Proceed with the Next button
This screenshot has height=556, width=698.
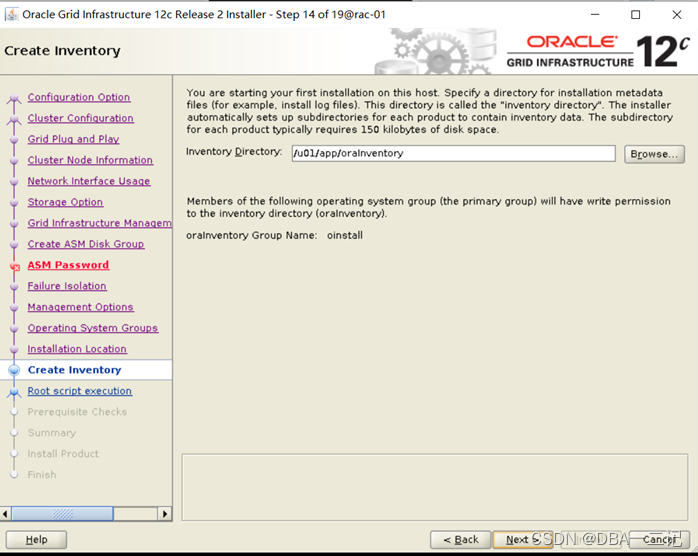[523, 540]
